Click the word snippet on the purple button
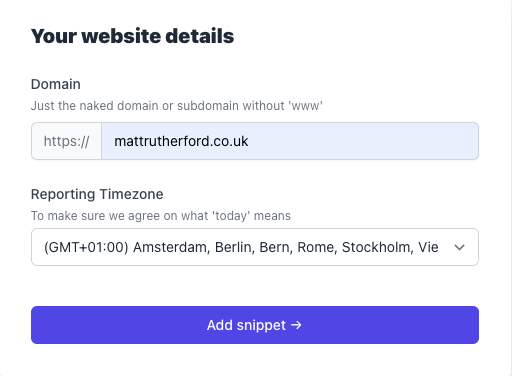Image resolution: width=512 pixels, height=376 pixels. click(261, 325)
